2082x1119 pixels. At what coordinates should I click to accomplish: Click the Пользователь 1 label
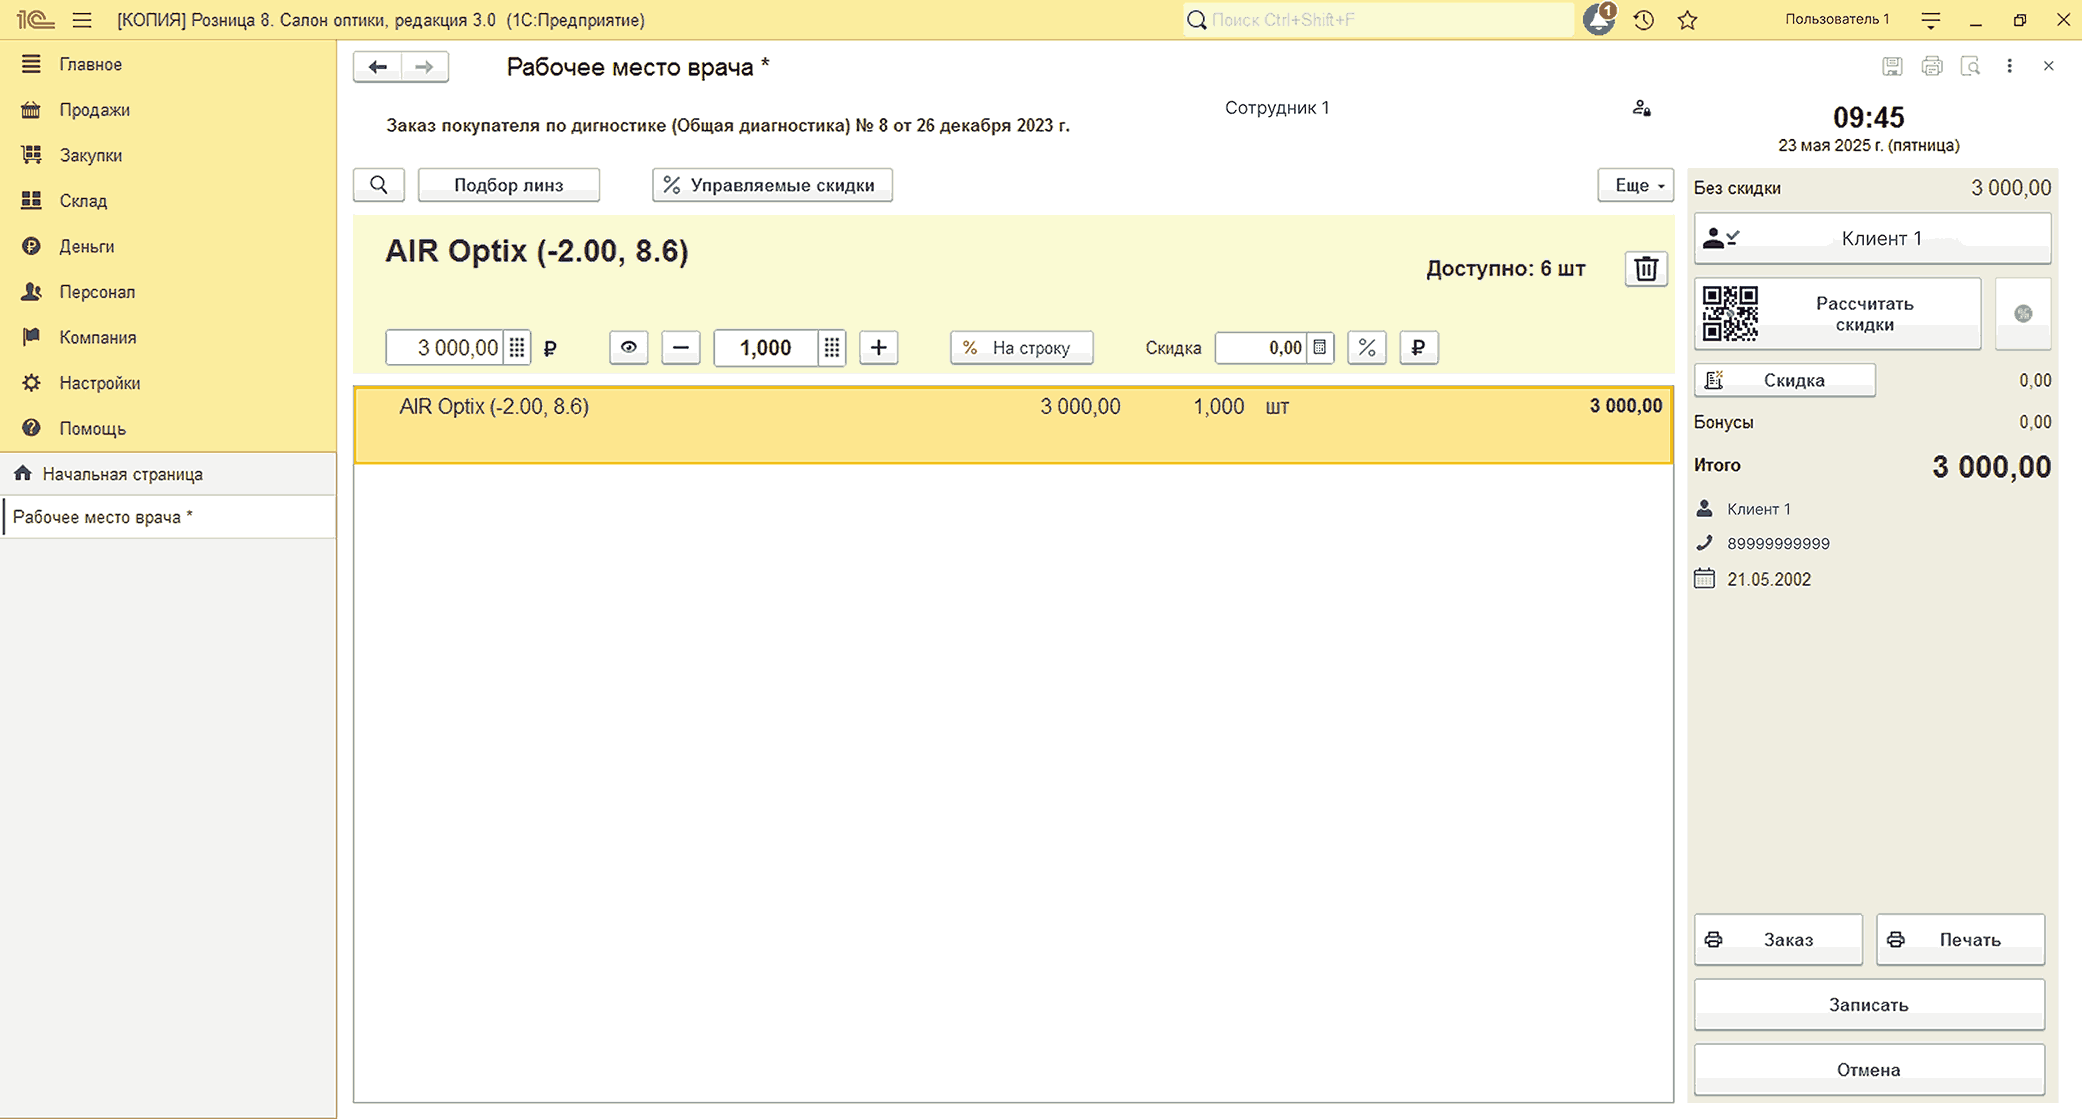click(1837, 20)
